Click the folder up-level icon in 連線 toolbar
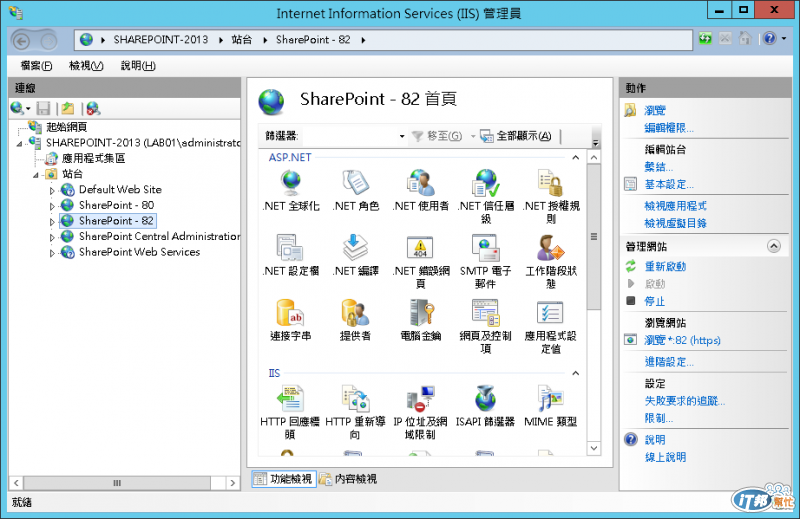The width and height of the screenshot is (800, 519). (x=67, y=108)
